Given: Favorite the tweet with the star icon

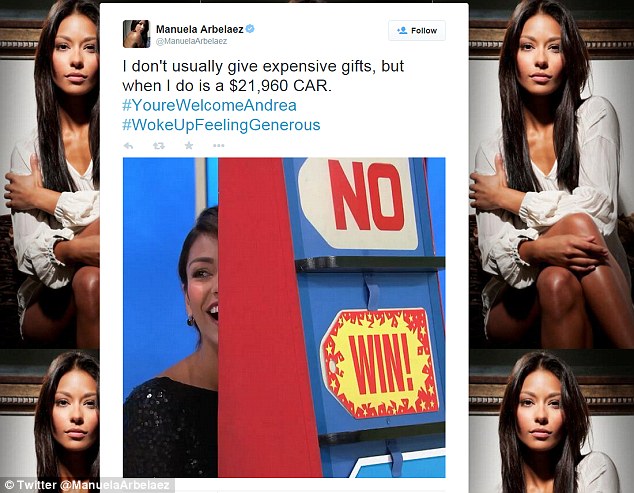Looking at the screenshot, I should pyautogui.click(x=189, y=145).
